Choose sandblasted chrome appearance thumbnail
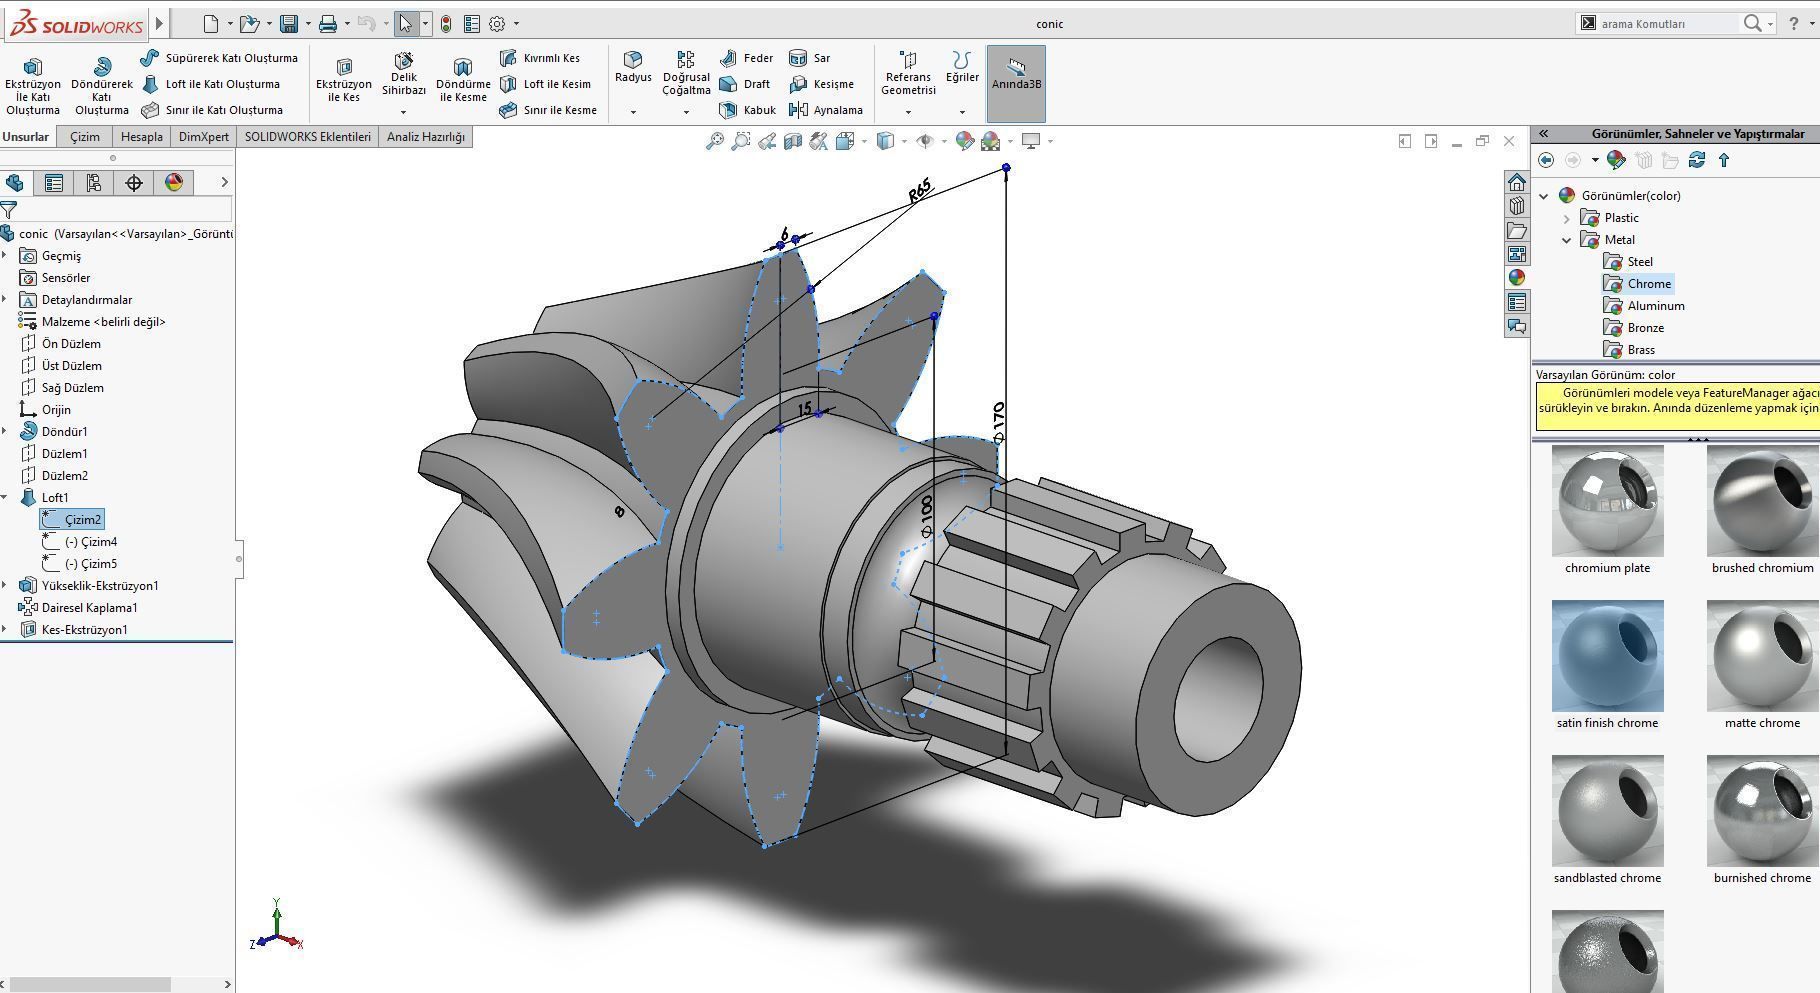The image size is (1820, 993). [1607, 811]
